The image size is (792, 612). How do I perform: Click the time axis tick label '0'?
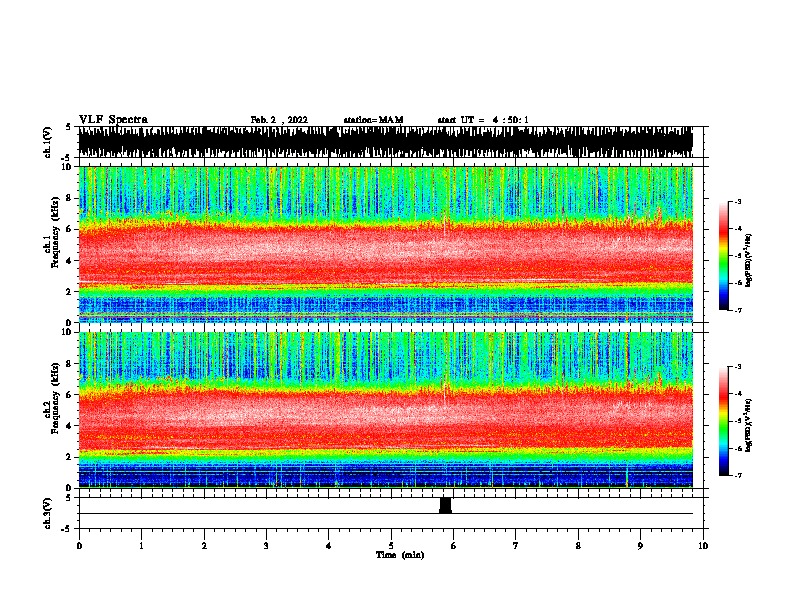tap(79, 545)
